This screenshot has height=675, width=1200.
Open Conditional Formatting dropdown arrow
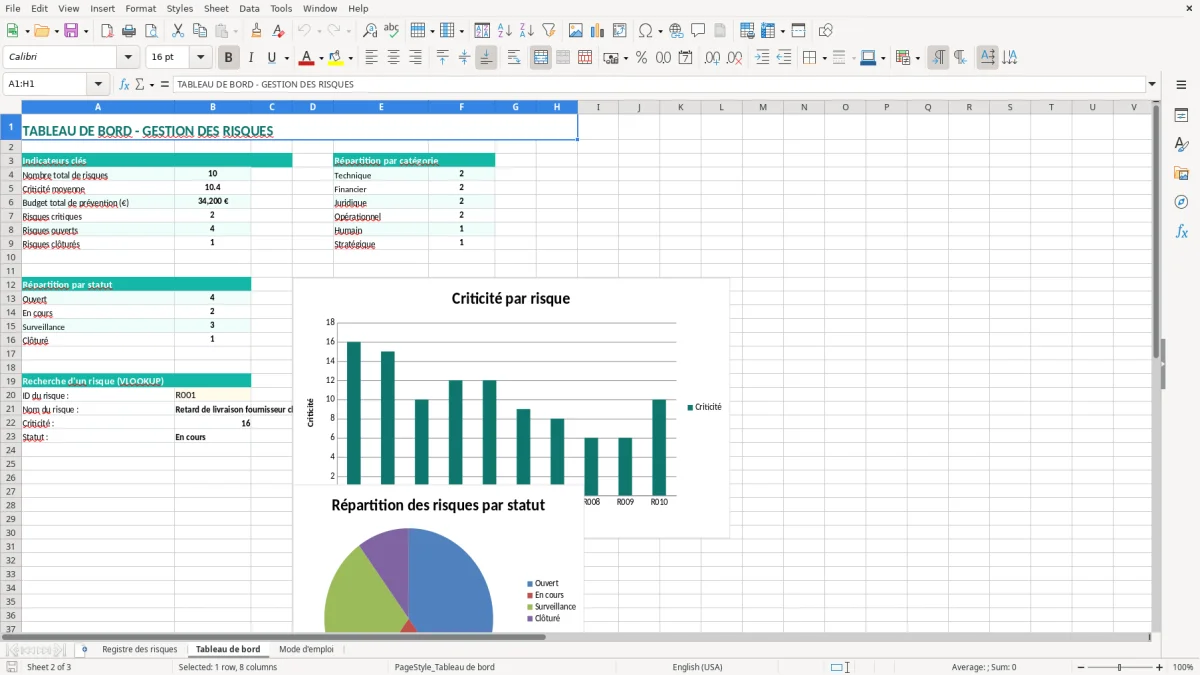[917, 58]
